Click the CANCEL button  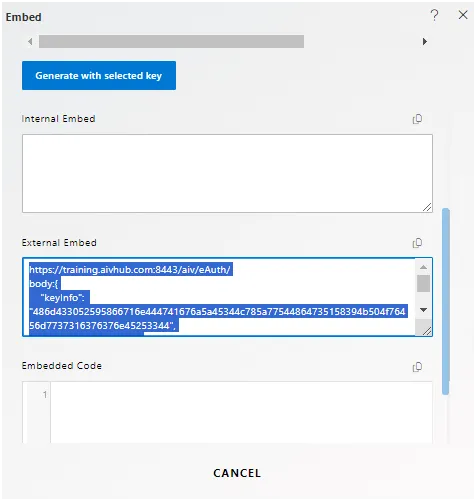pos(237,473)
